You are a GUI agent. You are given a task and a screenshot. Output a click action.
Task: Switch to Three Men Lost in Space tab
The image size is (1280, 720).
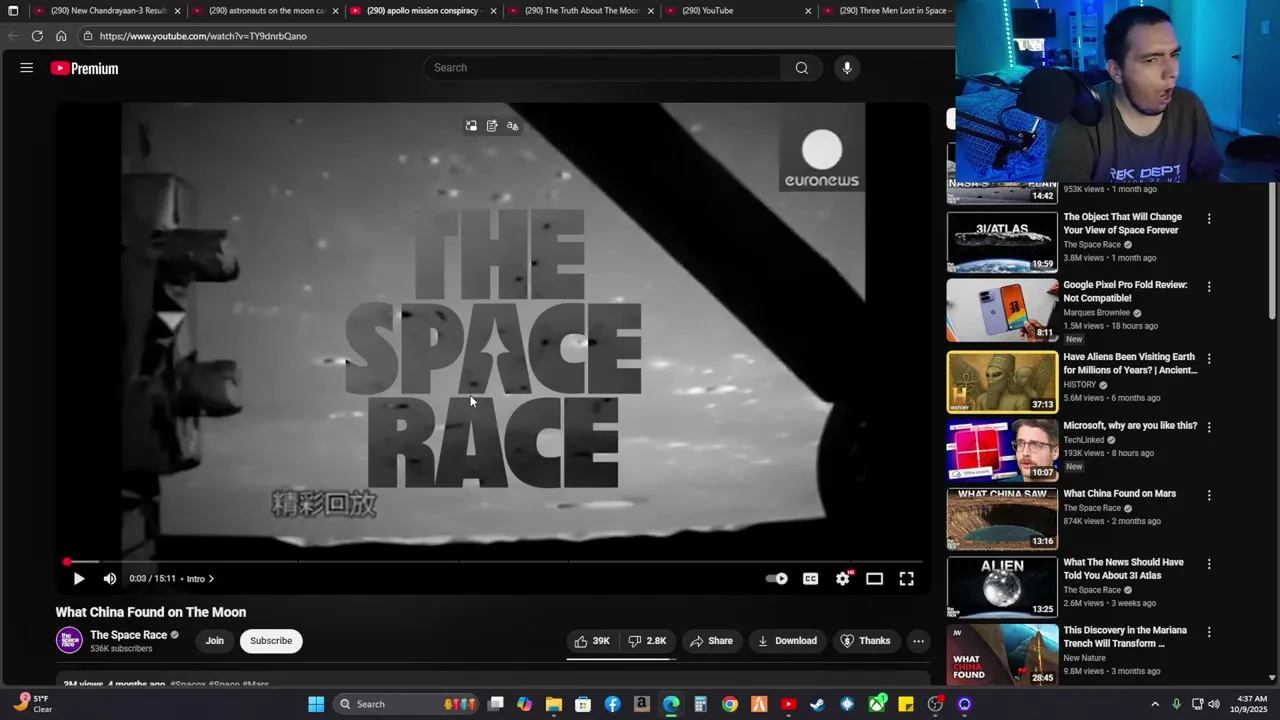pyautogui.click(x=888, y=11)
